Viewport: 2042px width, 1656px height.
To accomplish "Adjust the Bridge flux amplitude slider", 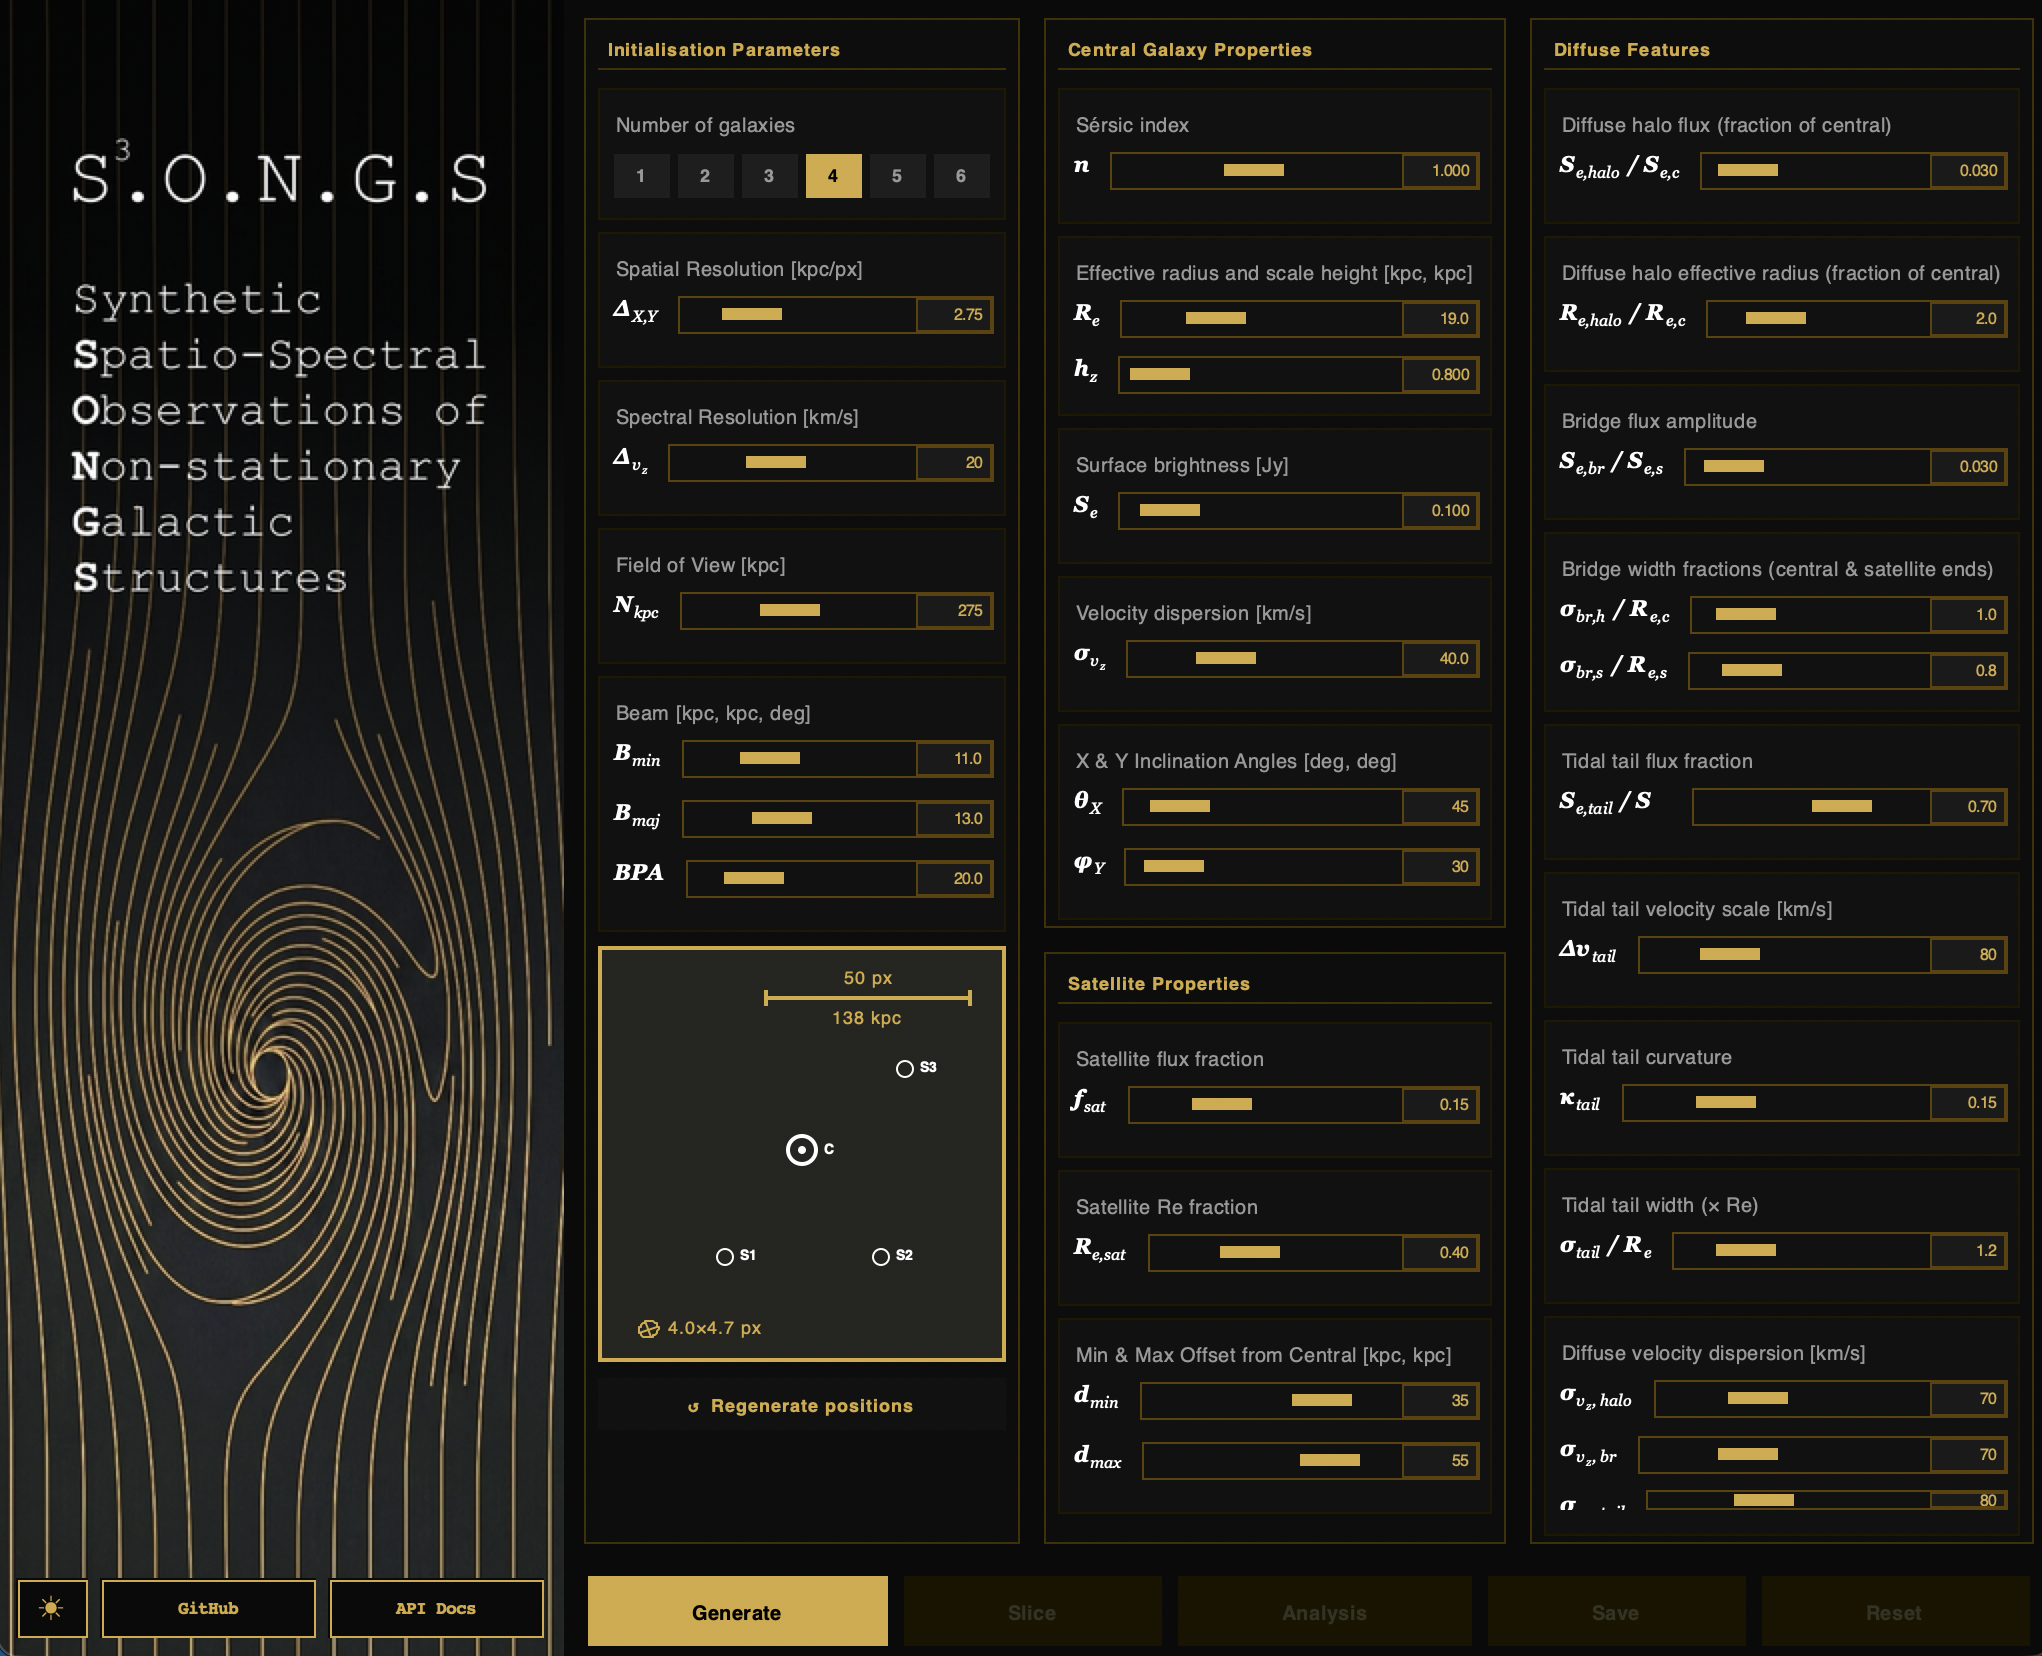I will click(x=1807, y=467).
